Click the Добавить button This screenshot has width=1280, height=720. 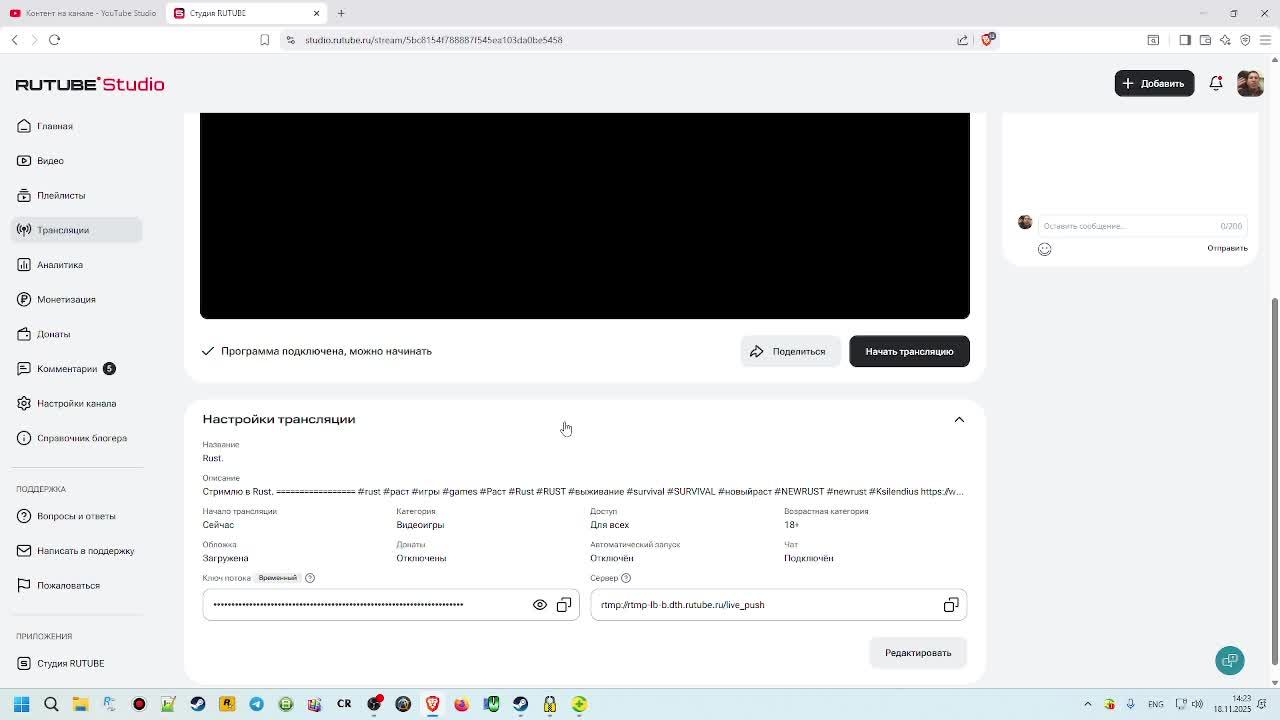tap(1154, 84)
